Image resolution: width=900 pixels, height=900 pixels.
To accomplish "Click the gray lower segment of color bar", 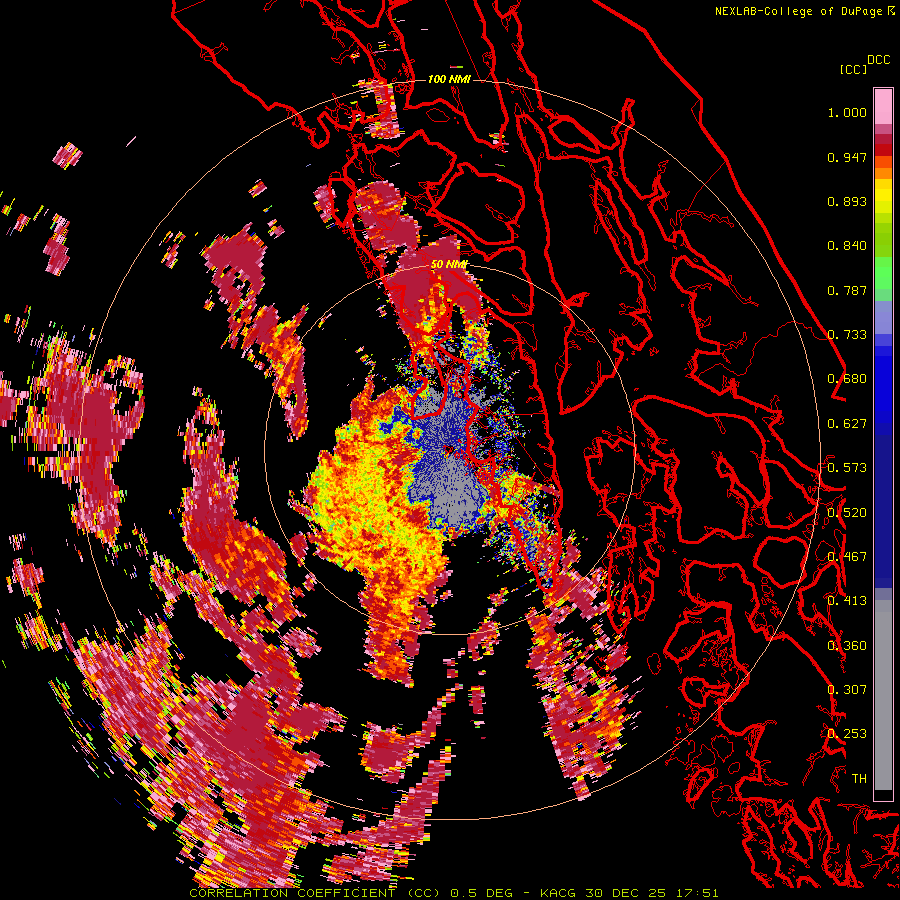I will point(883,695).
